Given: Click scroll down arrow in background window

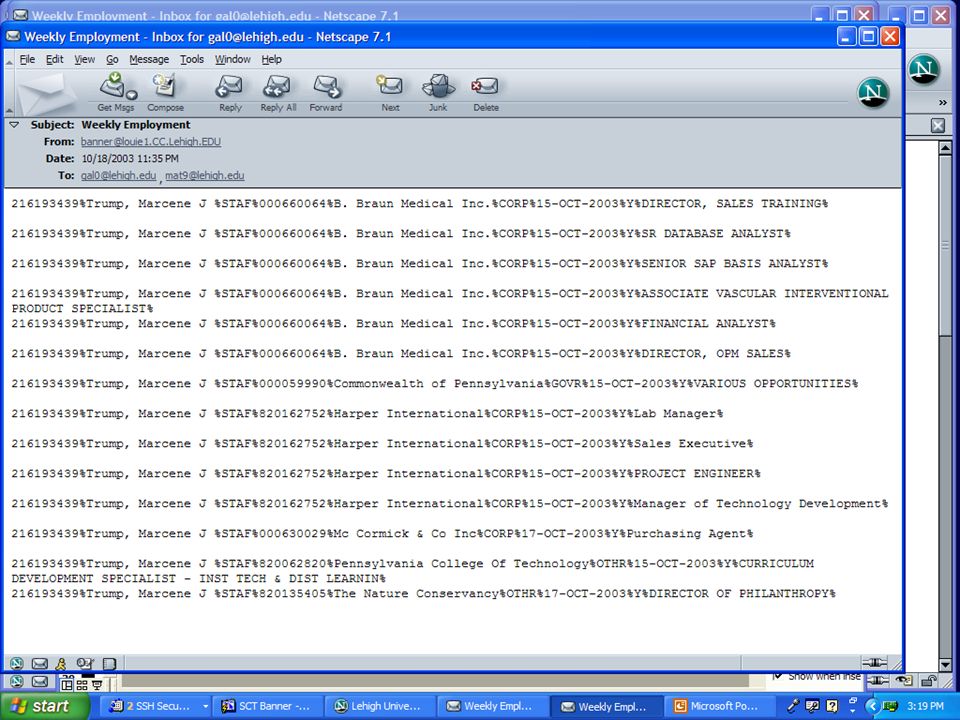Looking at the screenshot, I should [x=945, y=664].
